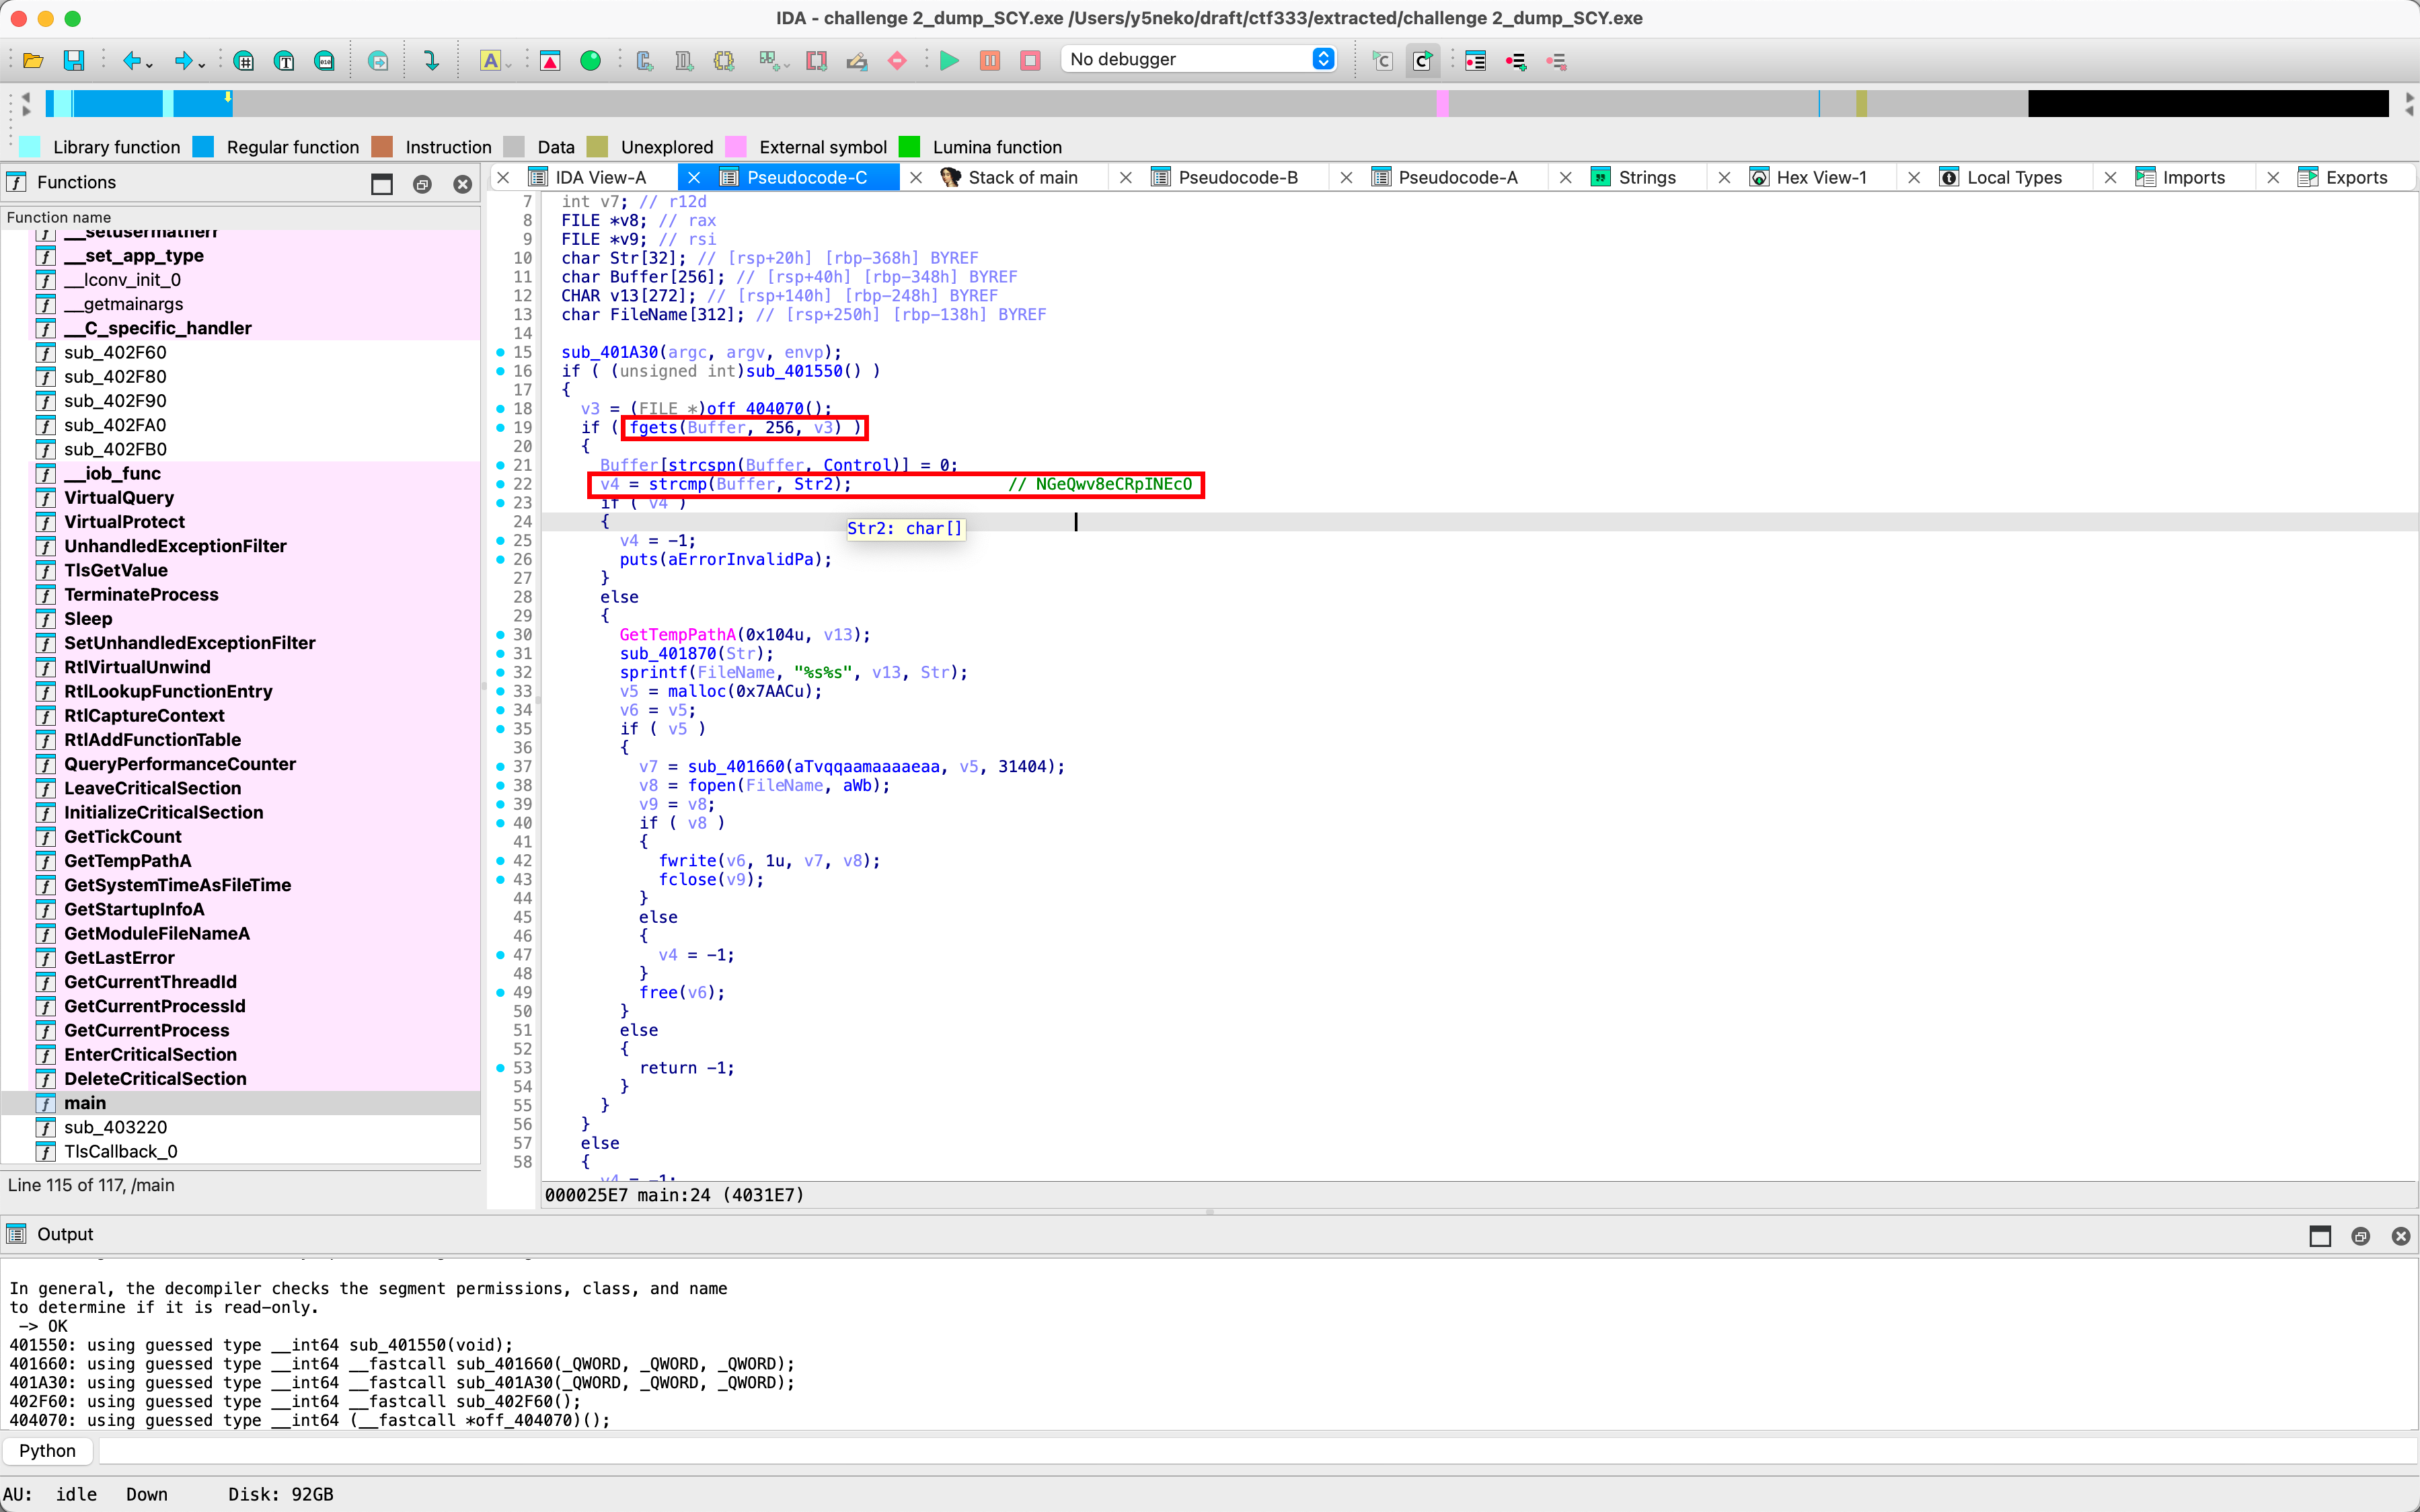Toggle breakpoint dot on line 22
This screenshot has width=2420, height=1512.
click(500, 484)
